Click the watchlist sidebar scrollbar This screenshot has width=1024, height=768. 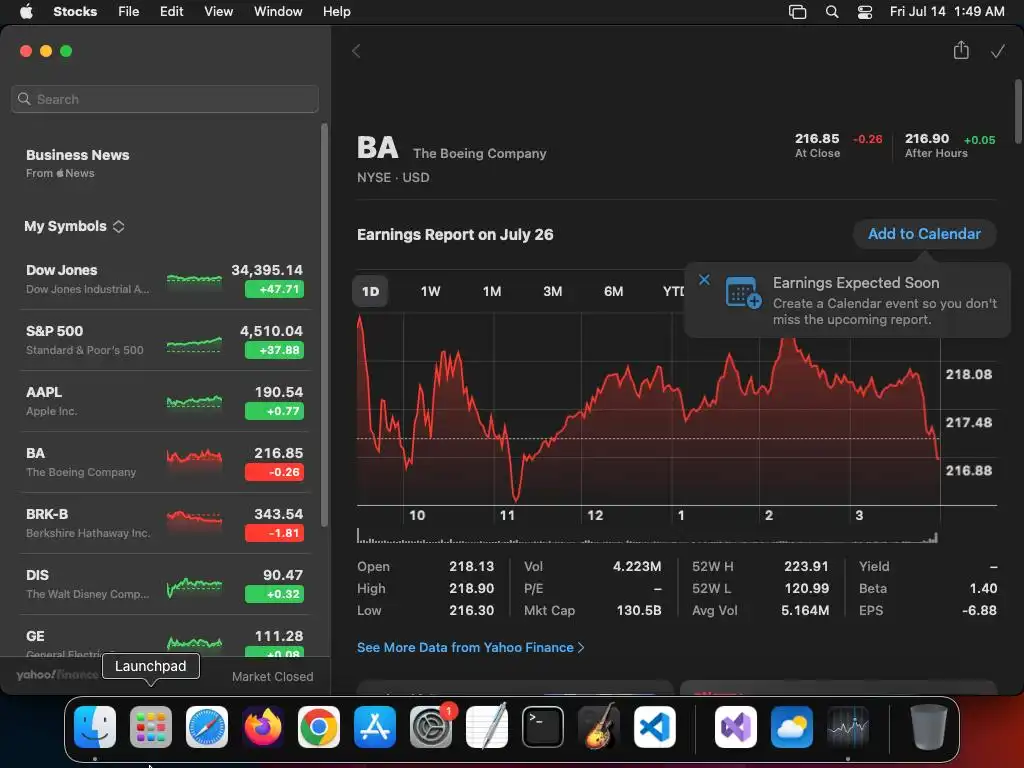click(324, 325)
